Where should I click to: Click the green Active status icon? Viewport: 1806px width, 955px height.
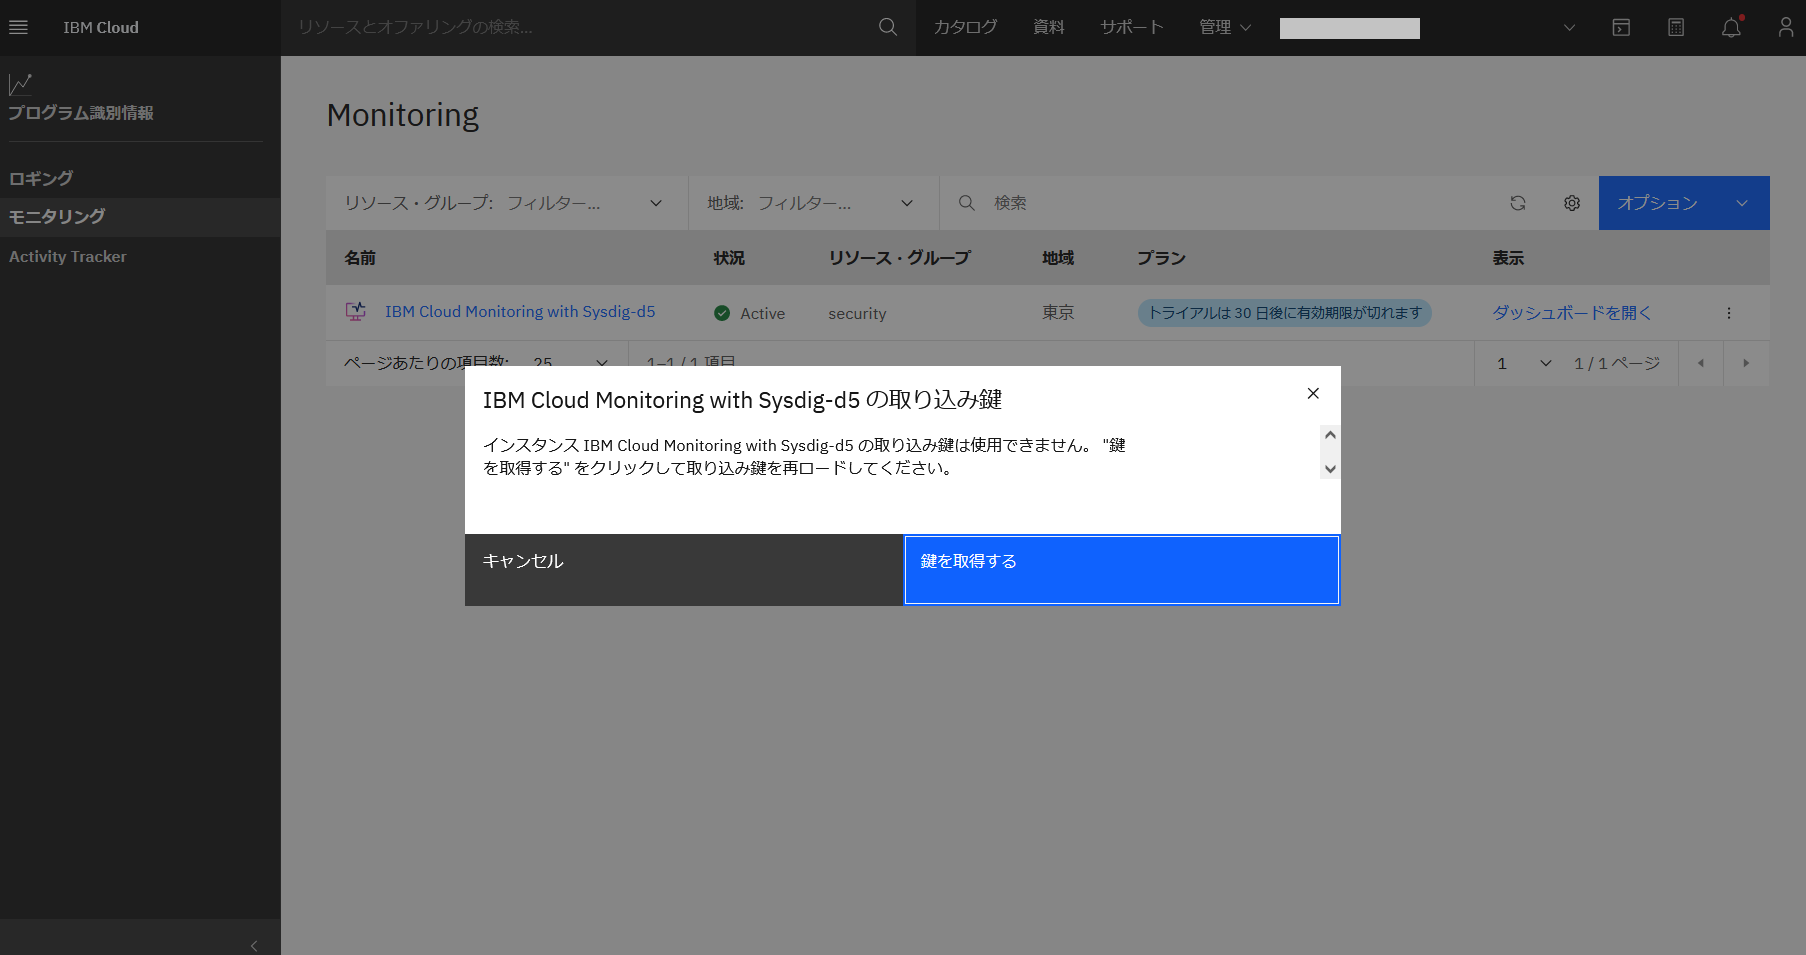click(x=722, y=313)
